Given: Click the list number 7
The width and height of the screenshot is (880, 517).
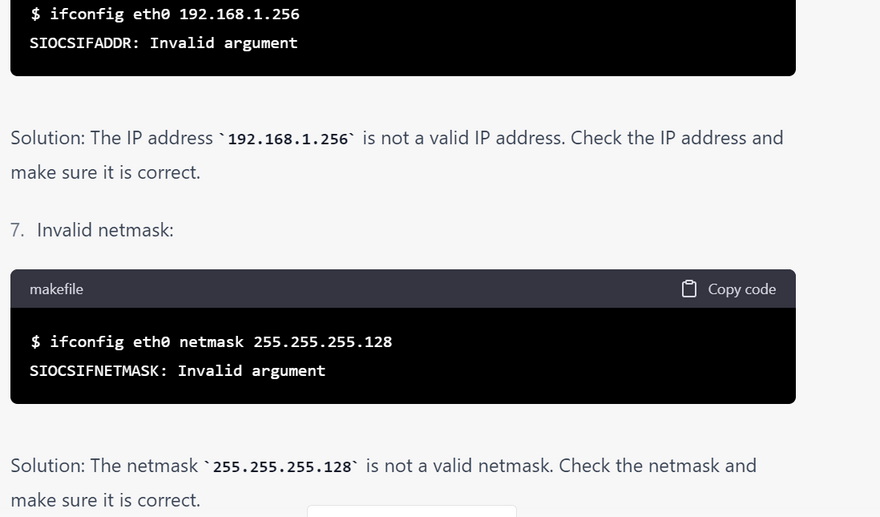Looking at the screenshot, I should pyautogui.click(x=16, y=230).
